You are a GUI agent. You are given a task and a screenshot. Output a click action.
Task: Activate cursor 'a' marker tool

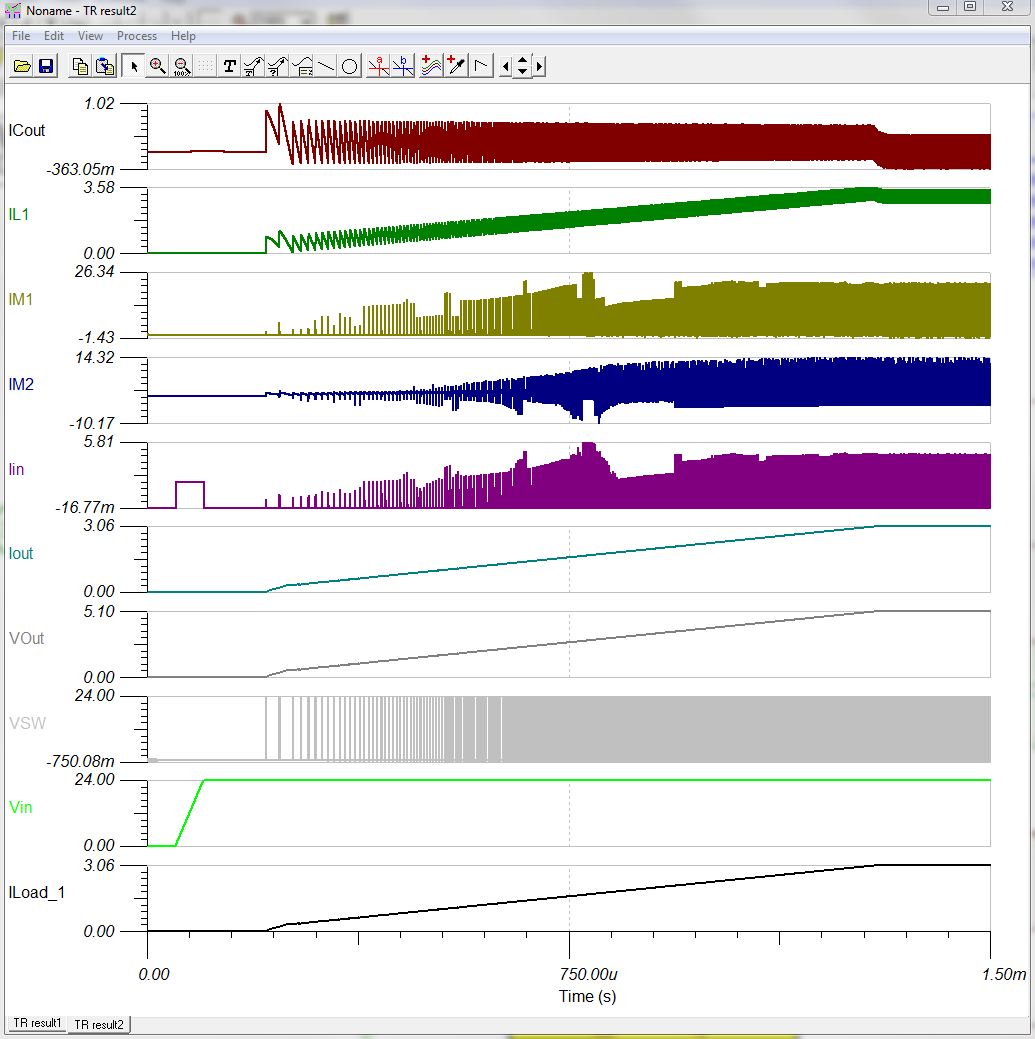pos(379,67)
